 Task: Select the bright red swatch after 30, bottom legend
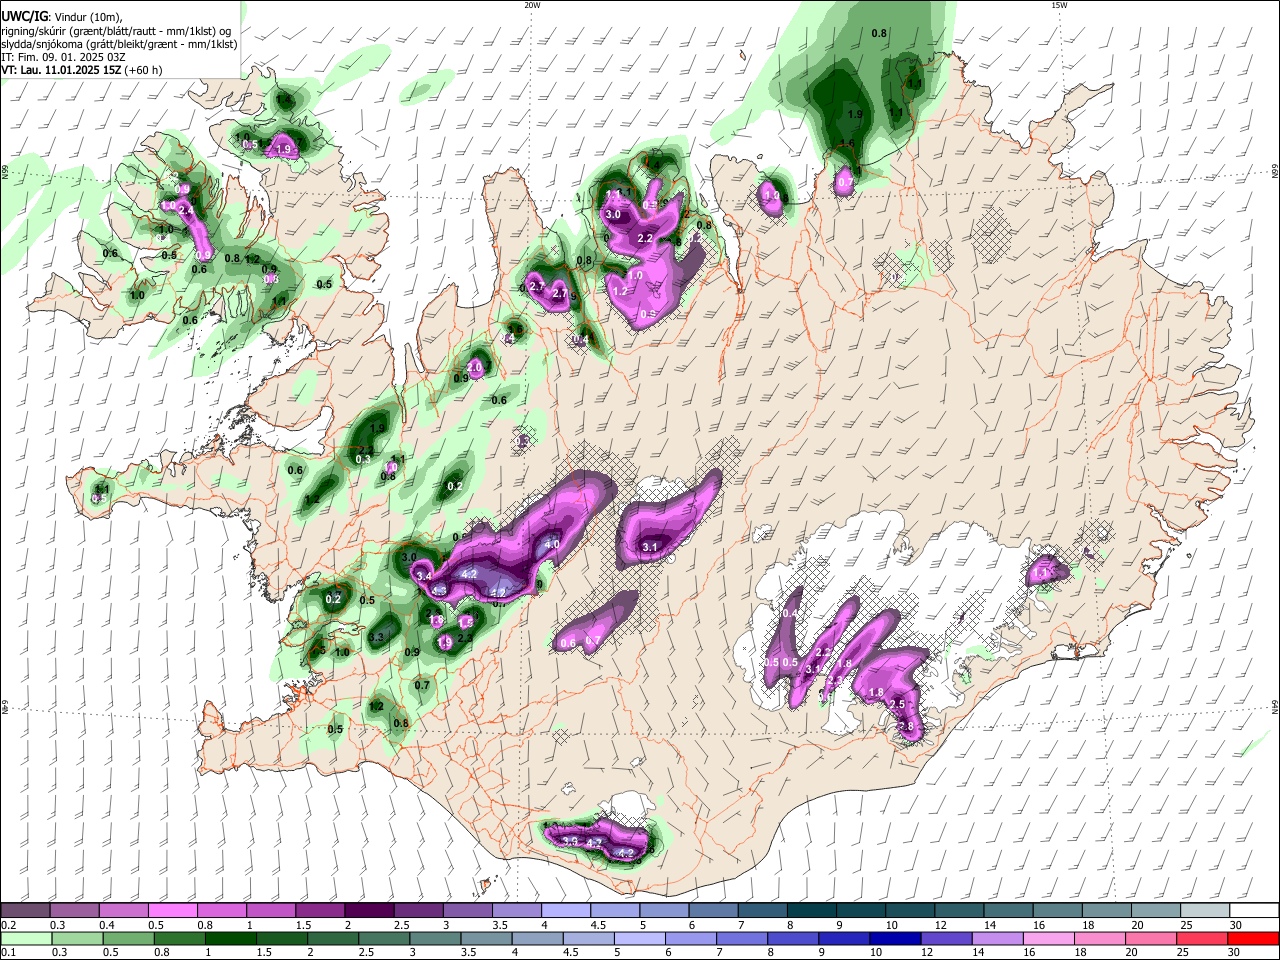tap(1254, 938)
